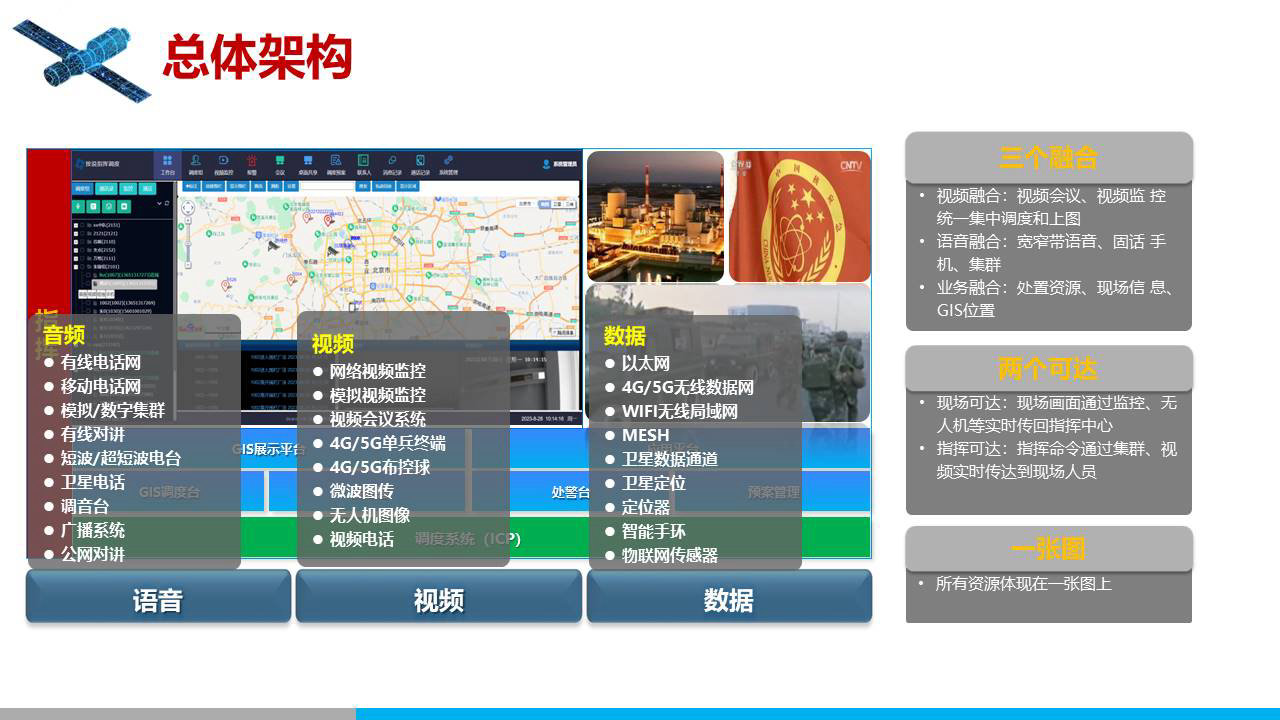Viewport: 1280px width, 720px height.
Task: Click the map pan compass control
Action: pos(188,208)
